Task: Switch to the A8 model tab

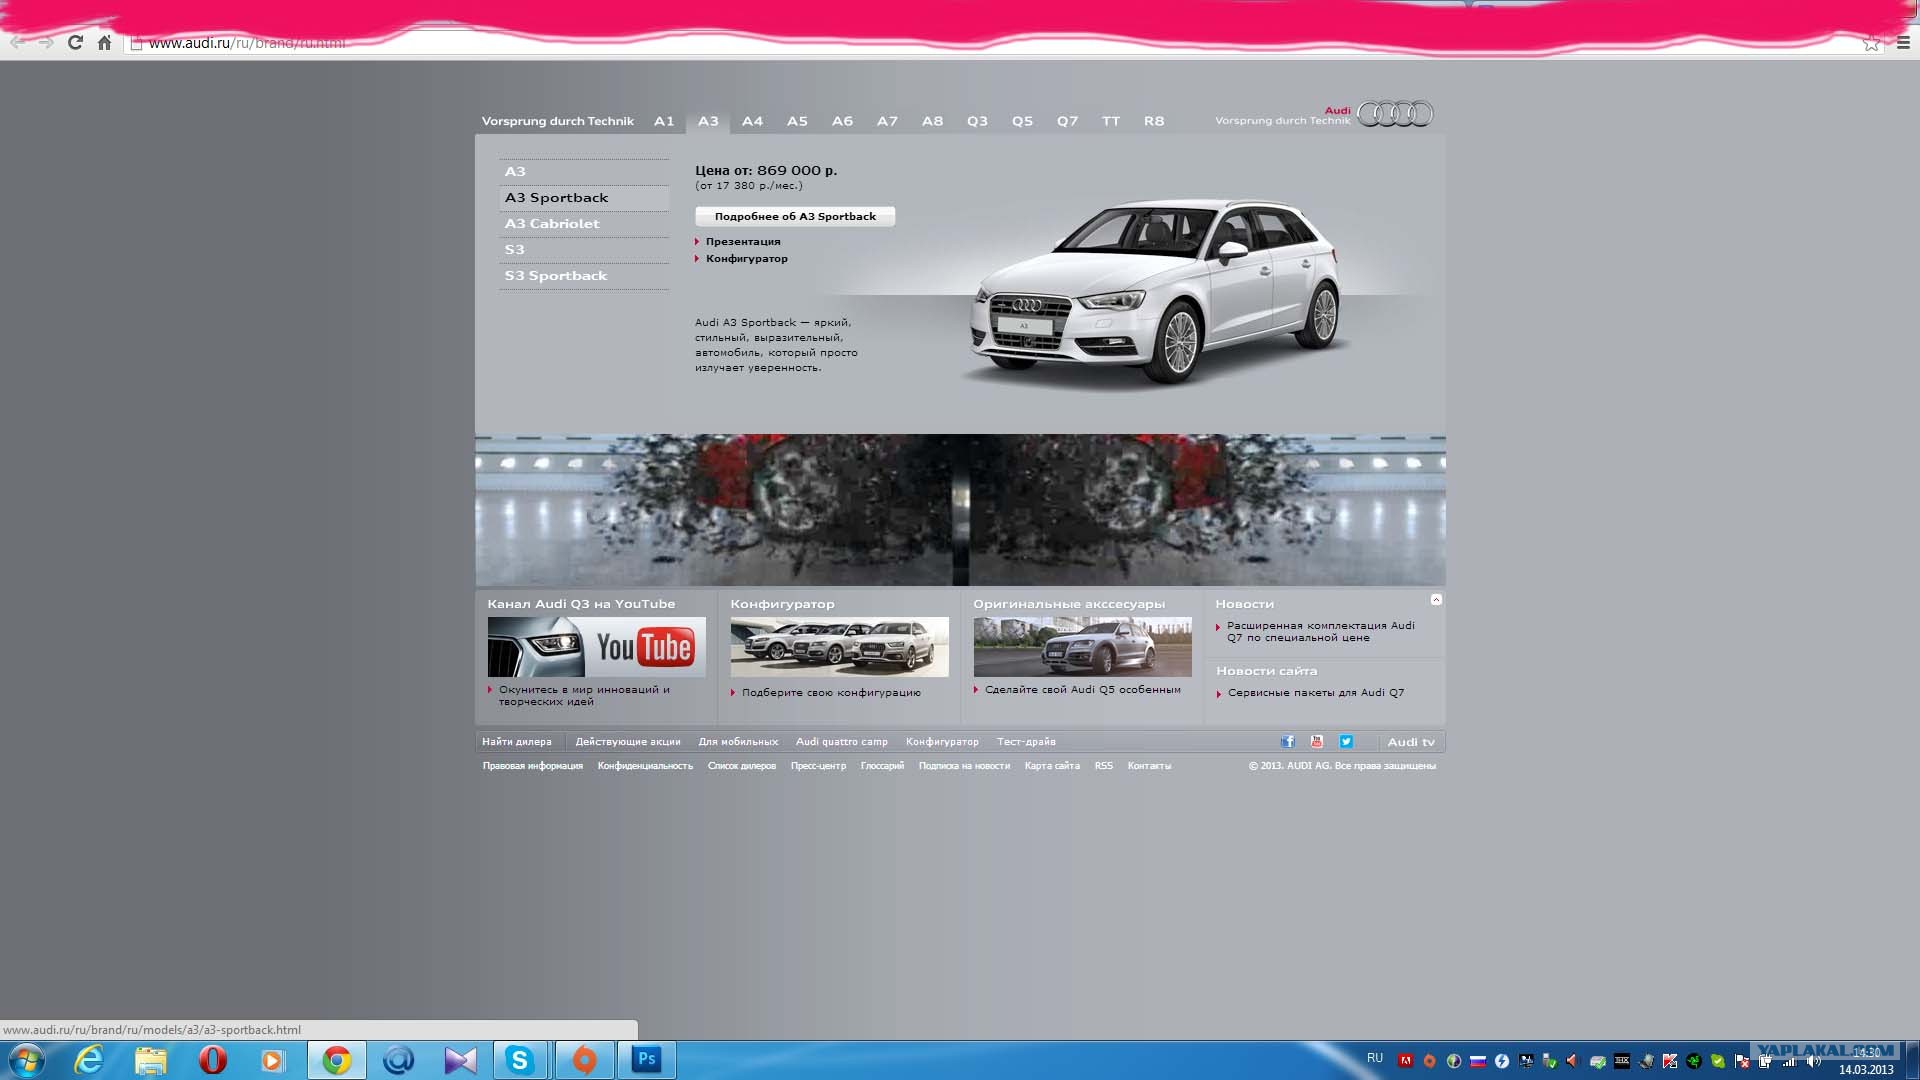Action: pos(932,121)
